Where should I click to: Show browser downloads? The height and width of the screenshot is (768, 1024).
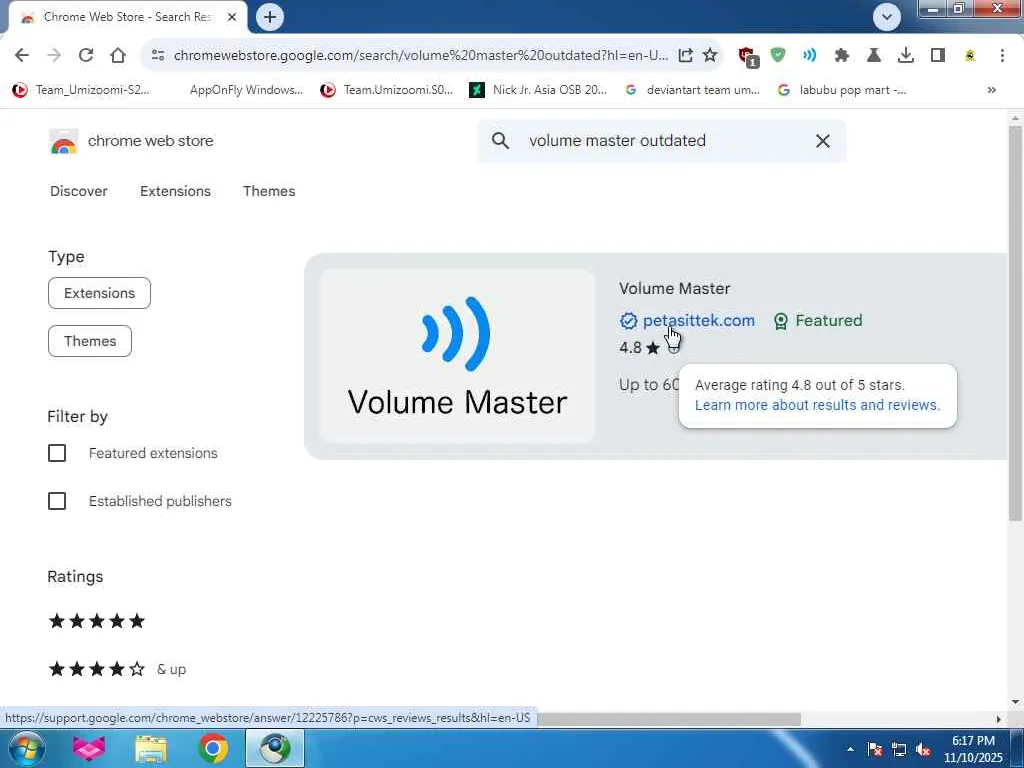905,56
